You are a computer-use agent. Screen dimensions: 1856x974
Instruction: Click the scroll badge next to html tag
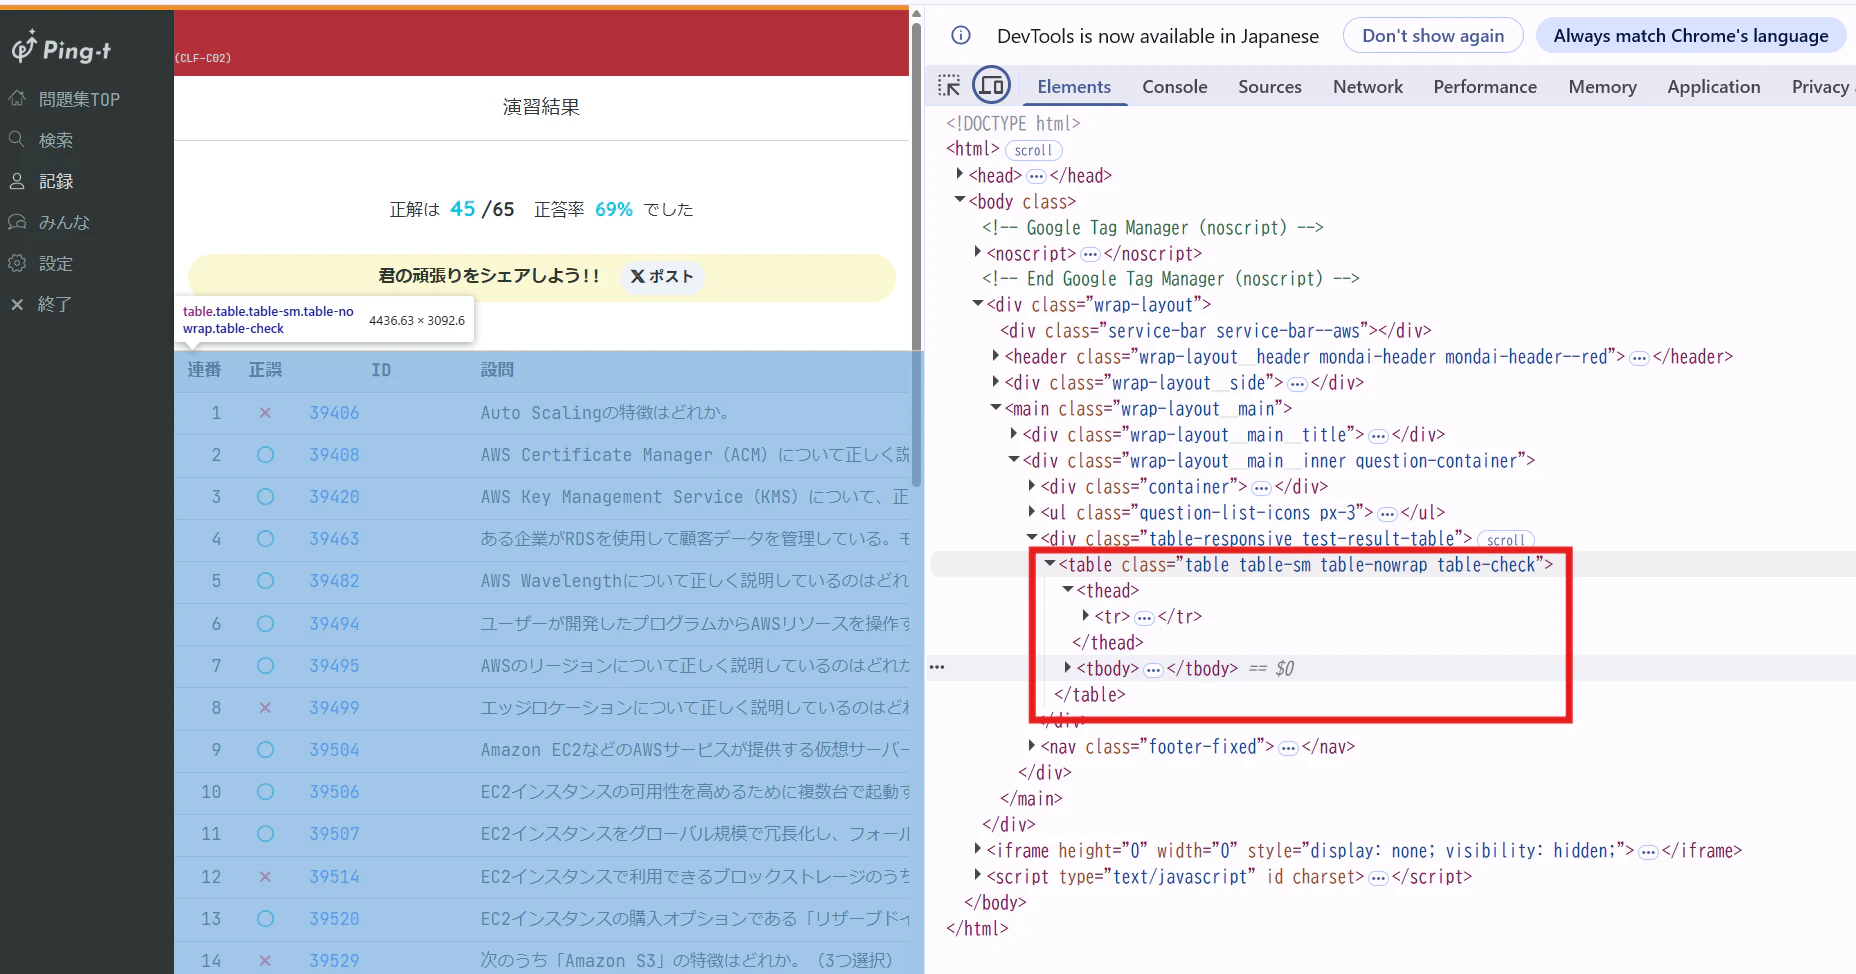(1033, 150)
